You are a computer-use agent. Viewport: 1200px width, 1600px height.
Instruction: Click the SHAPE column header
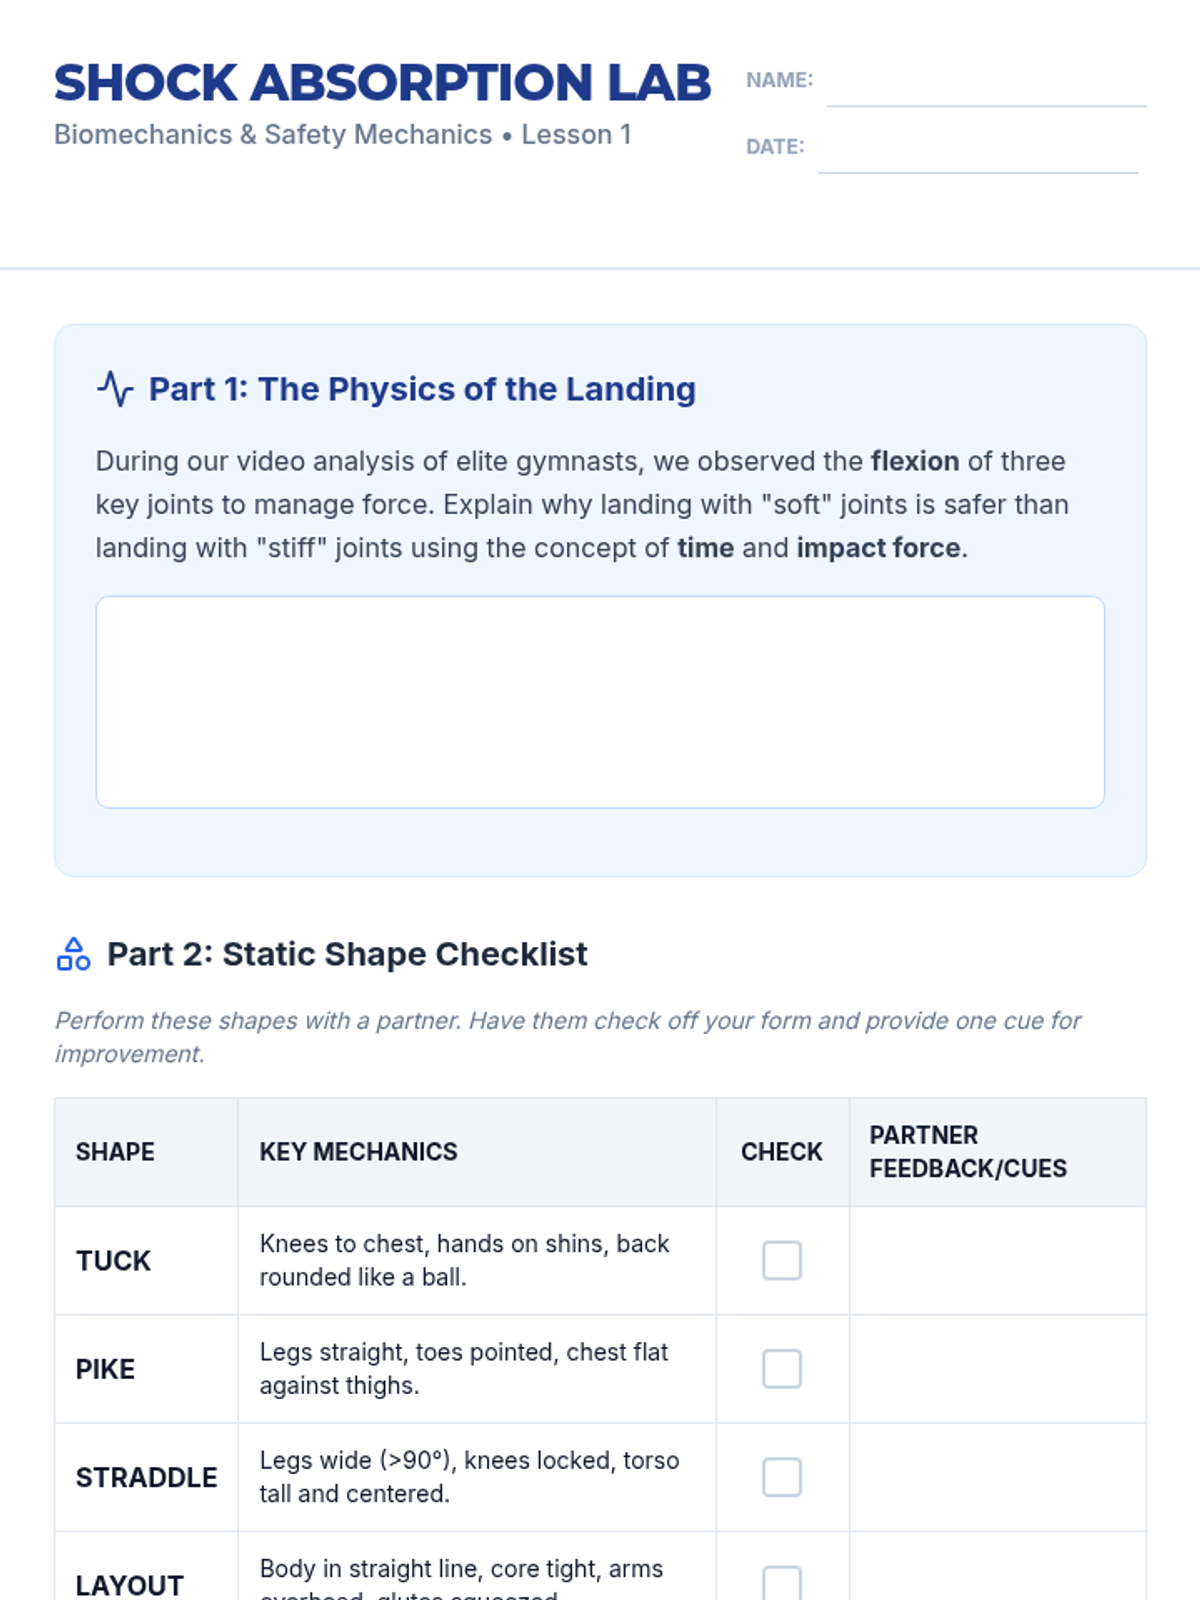coord(115,1152)
